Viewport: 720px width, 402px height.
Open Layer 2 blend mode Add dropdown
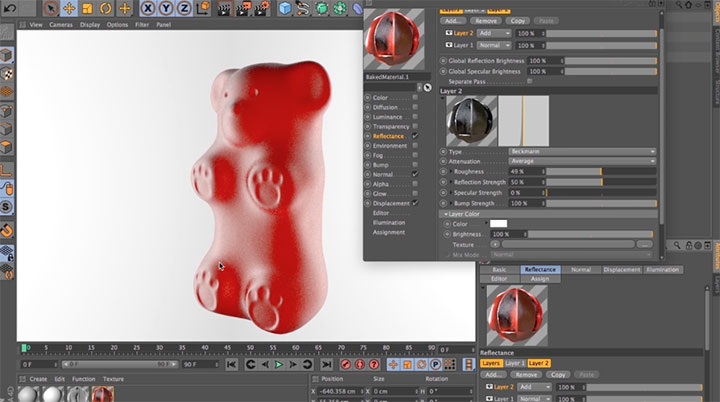tap(494, 33)
